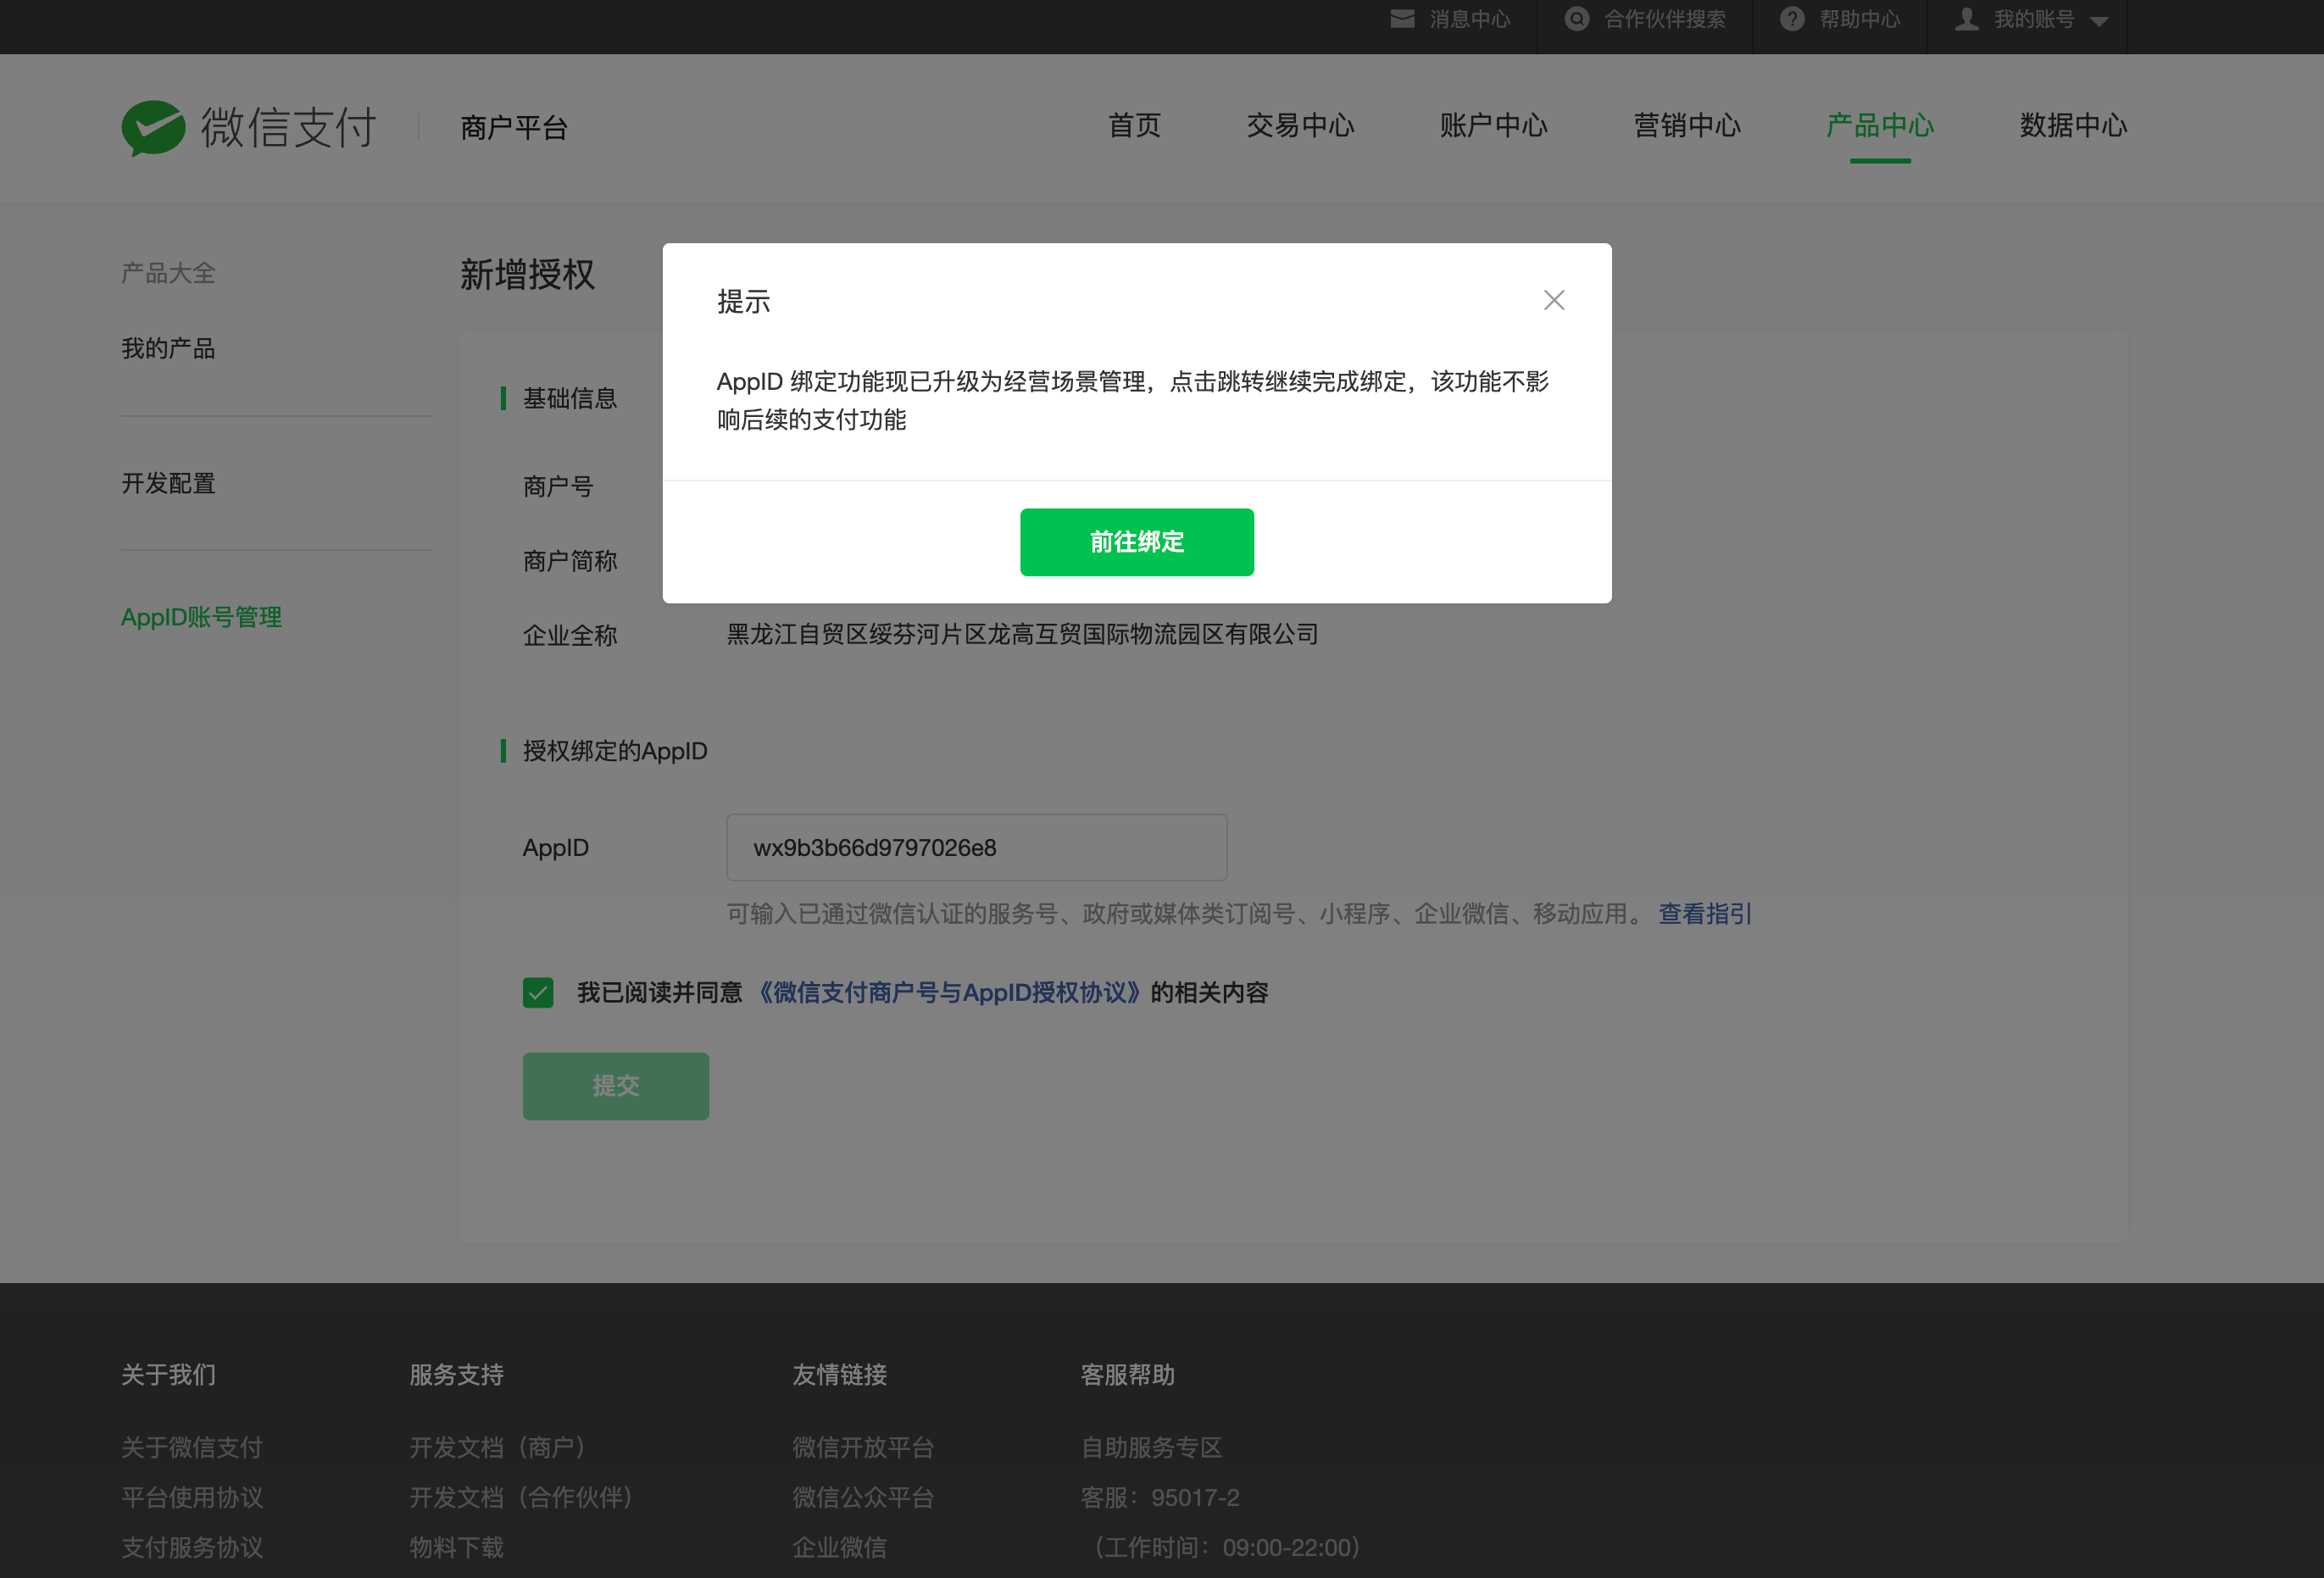Click the my account user icon
The width and height of the screenshot is (2324, 1578).
1966,19
